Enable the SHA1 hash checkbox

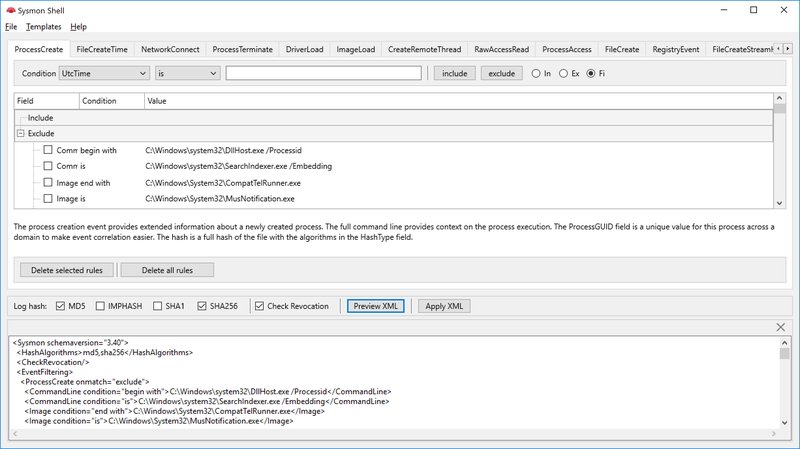(158, 306)
